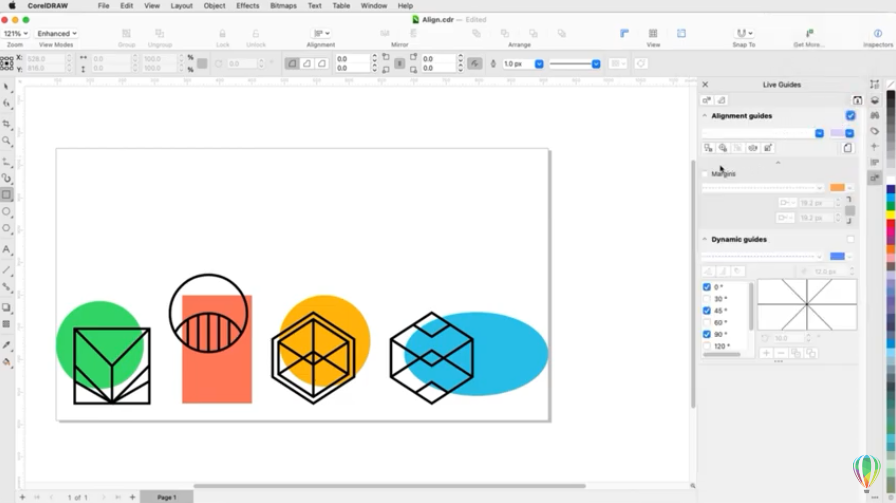Image resolution: width=896 pixels, height=503 pixels.
Task: Select the Interactive Fill tool
Action: [x=6, y=362]
